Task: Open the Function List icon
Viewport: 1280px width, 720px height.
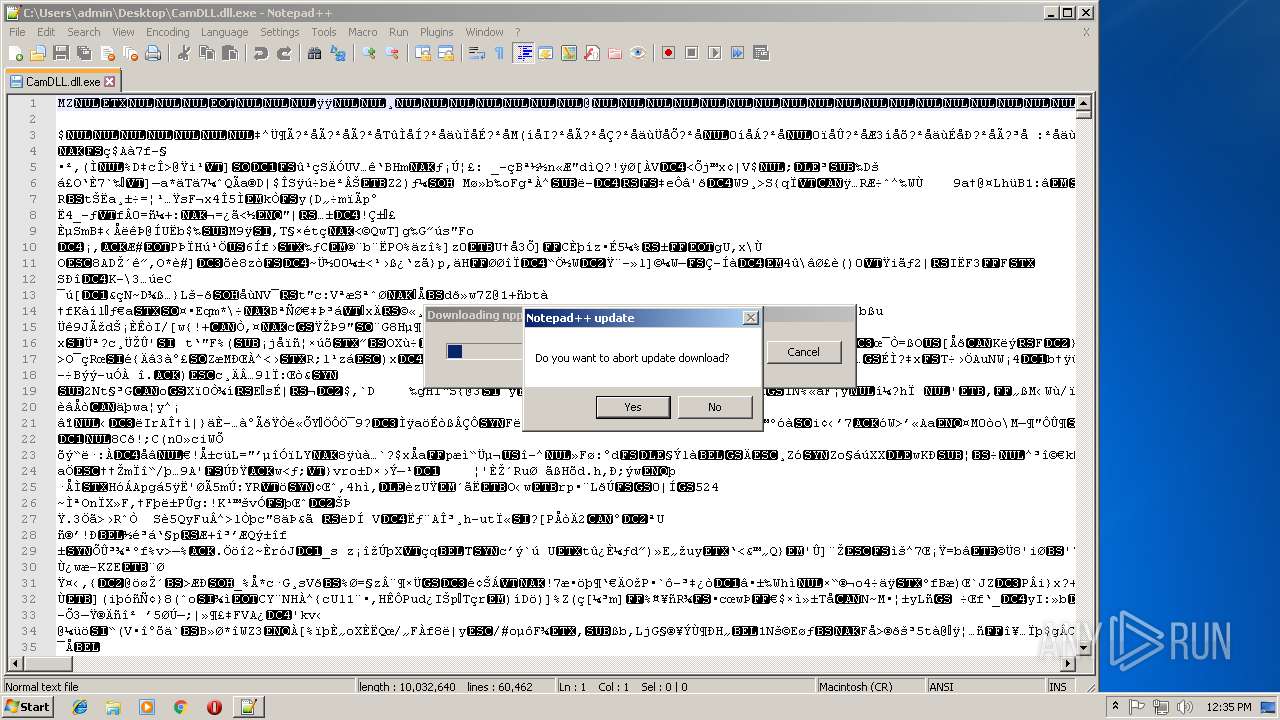Action: [592, 53]
